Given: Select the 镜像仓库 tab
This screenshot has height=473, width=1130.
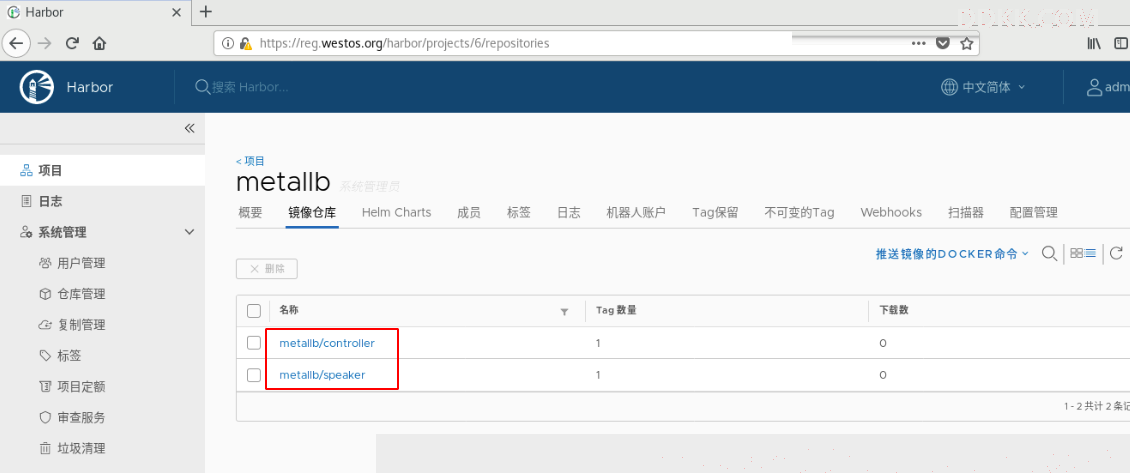Looking at the screenshot, I should coord(312,212).
